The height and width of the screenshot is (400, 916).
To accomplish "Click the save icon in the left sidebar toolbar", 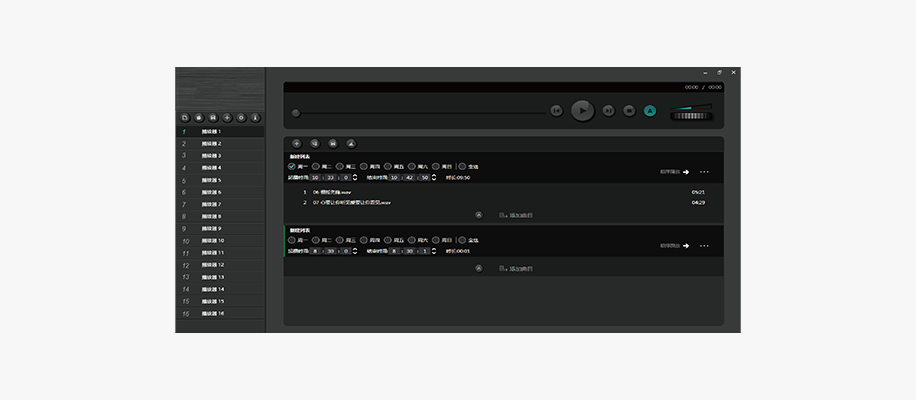I will point(213,118).
